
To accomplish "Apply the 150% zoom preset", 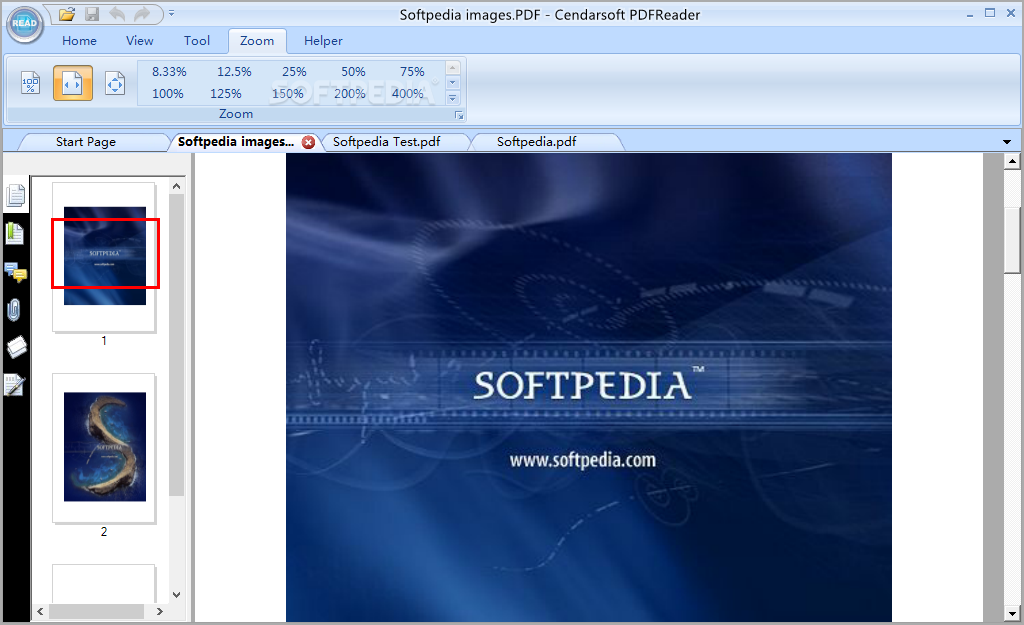I will click(287, 93).
